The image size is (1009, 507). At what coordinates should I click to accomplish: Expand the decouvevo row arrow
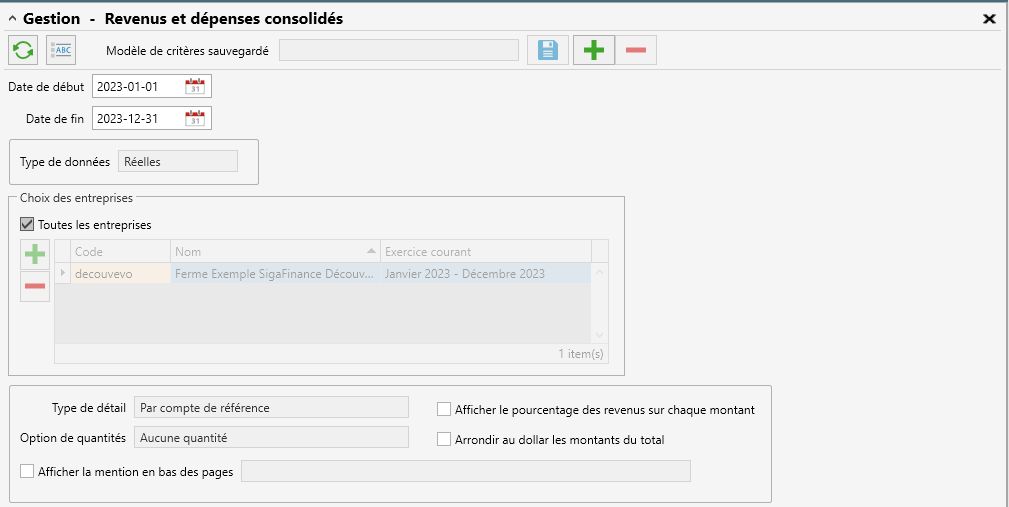(62, 273)
